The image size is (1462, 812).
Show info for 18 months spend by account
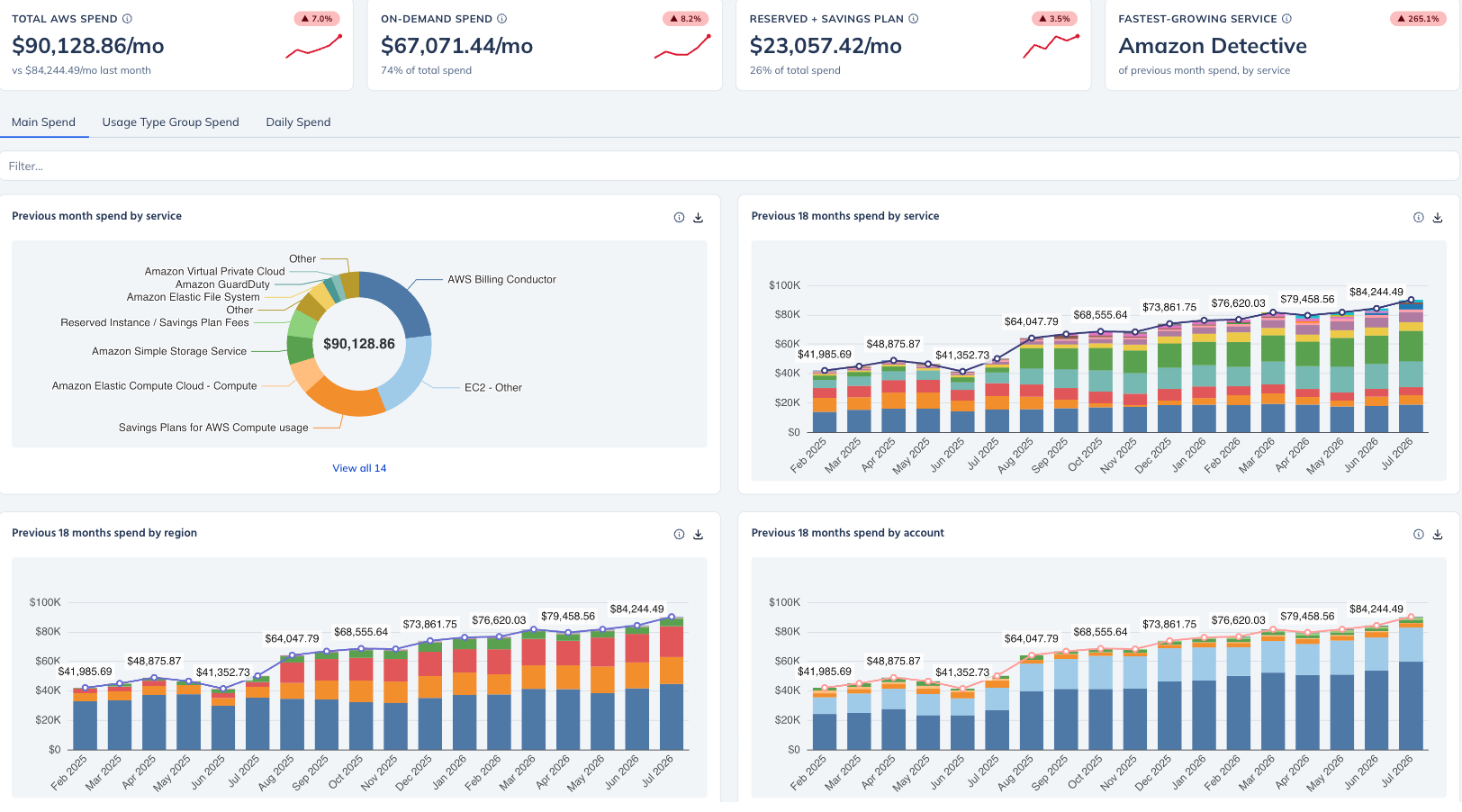point(1418,534)
